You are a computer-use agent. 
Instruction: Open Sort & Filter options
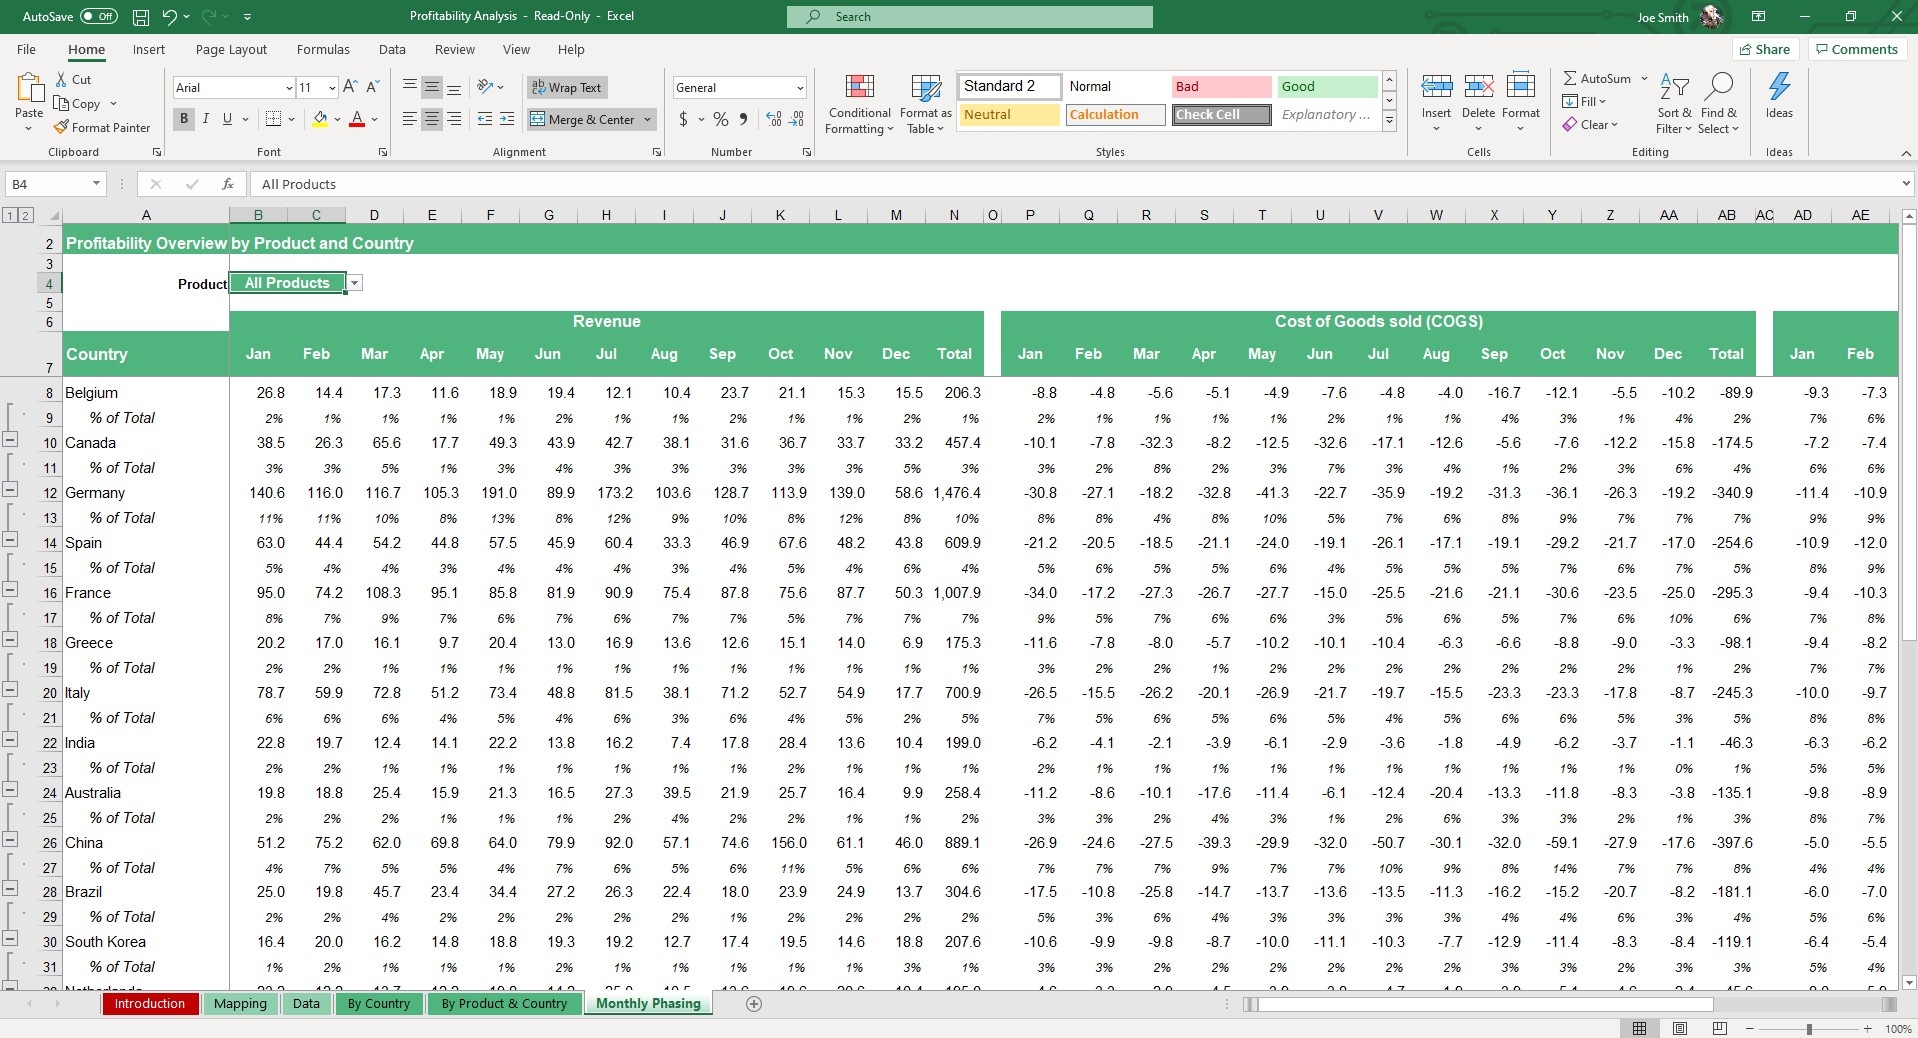(x=1674, y=104)
